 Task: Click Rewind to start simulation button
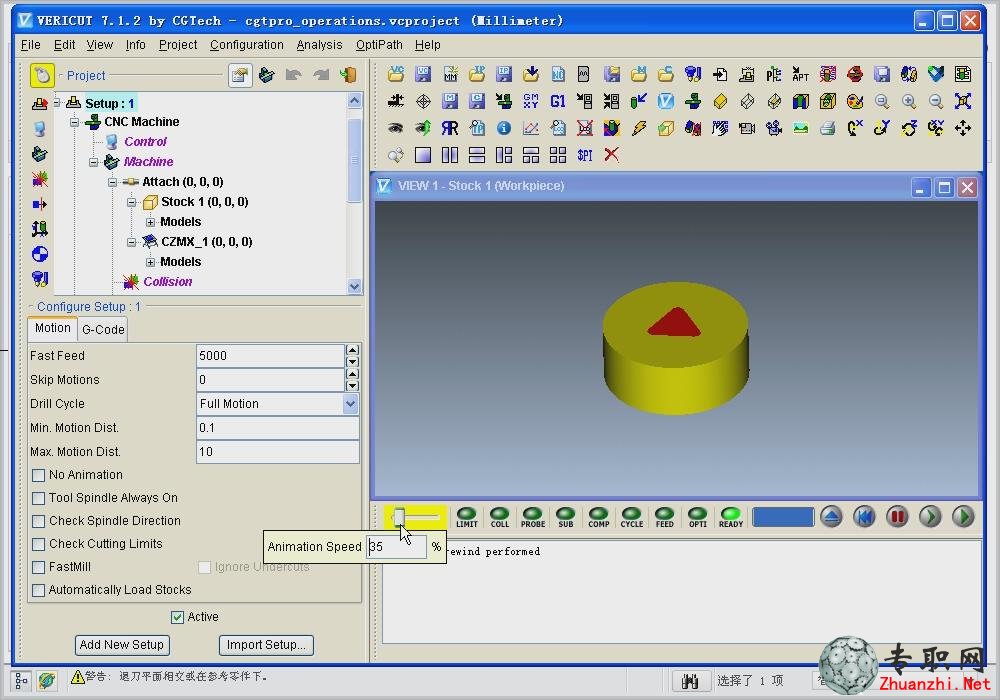tap(864, 516)
